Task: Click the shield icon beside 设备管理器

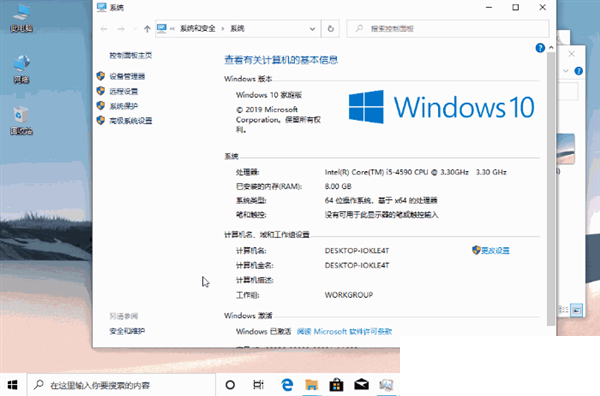Action: 101,76
